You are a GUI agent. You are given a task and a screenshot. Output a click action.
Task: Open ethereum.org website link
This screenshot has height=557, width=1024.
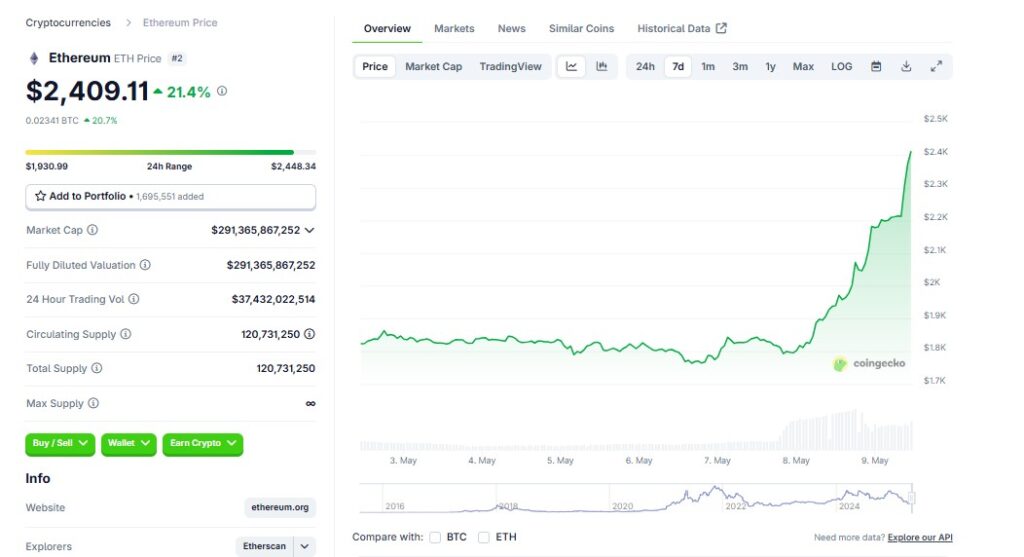[280, 507]
